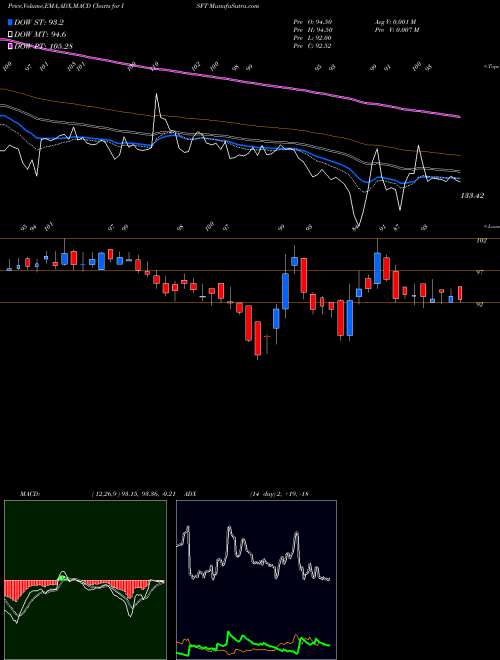Viewport: 500px width, 660px height.
Task: Click the MACD parameters '(12,26,9)' text
Action: [x=104, y=494]
